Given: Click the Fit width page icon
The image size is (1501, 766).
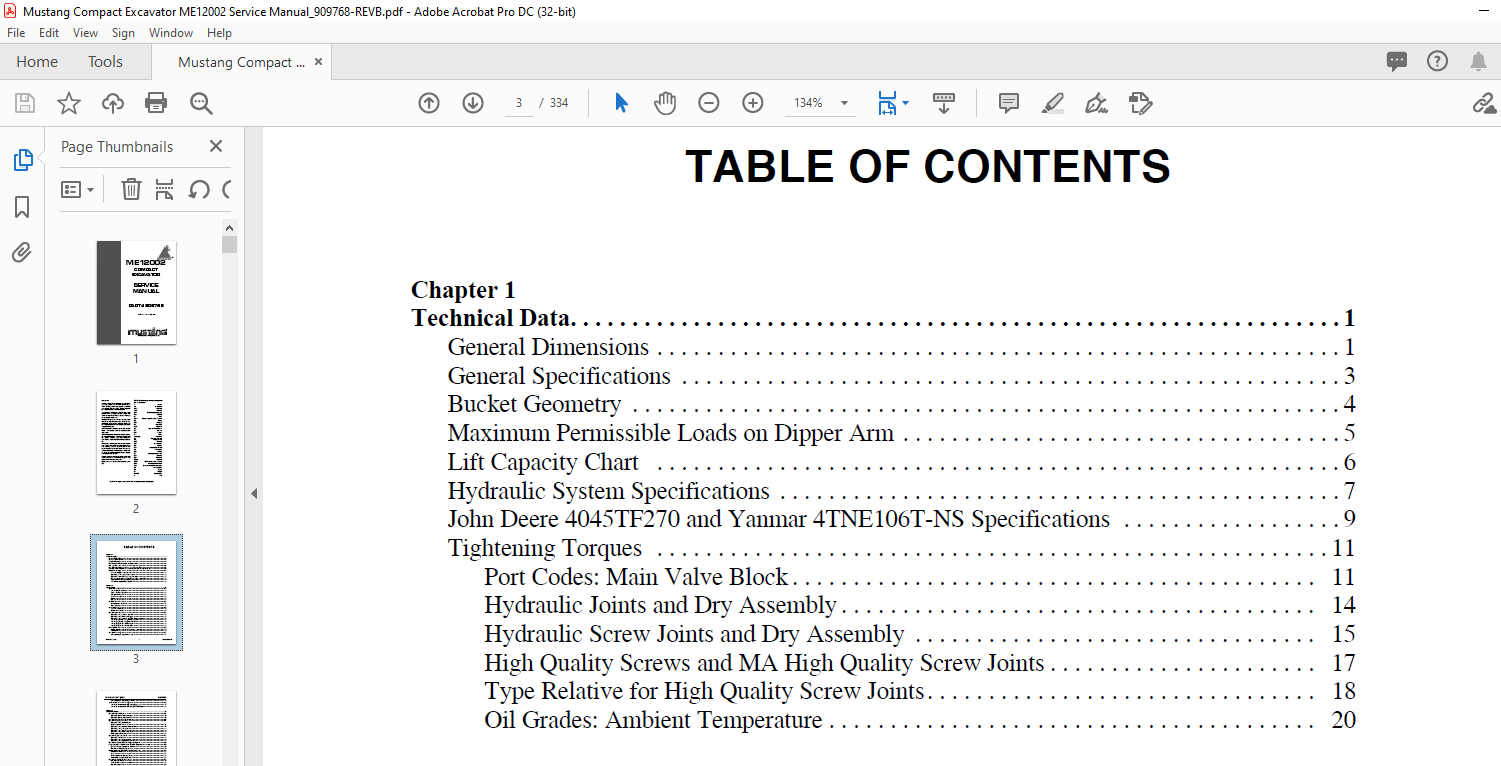Looking at the screenshot, I should point(887,103).
